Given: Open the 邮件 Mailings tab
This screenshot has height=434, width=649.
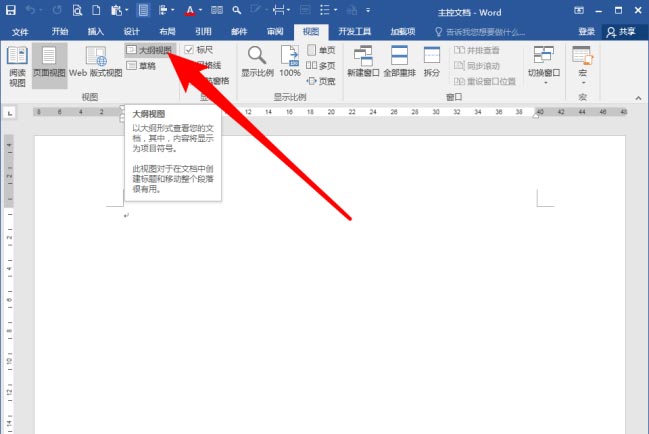Looking at the screenshot, I should [x=239, y=31].
